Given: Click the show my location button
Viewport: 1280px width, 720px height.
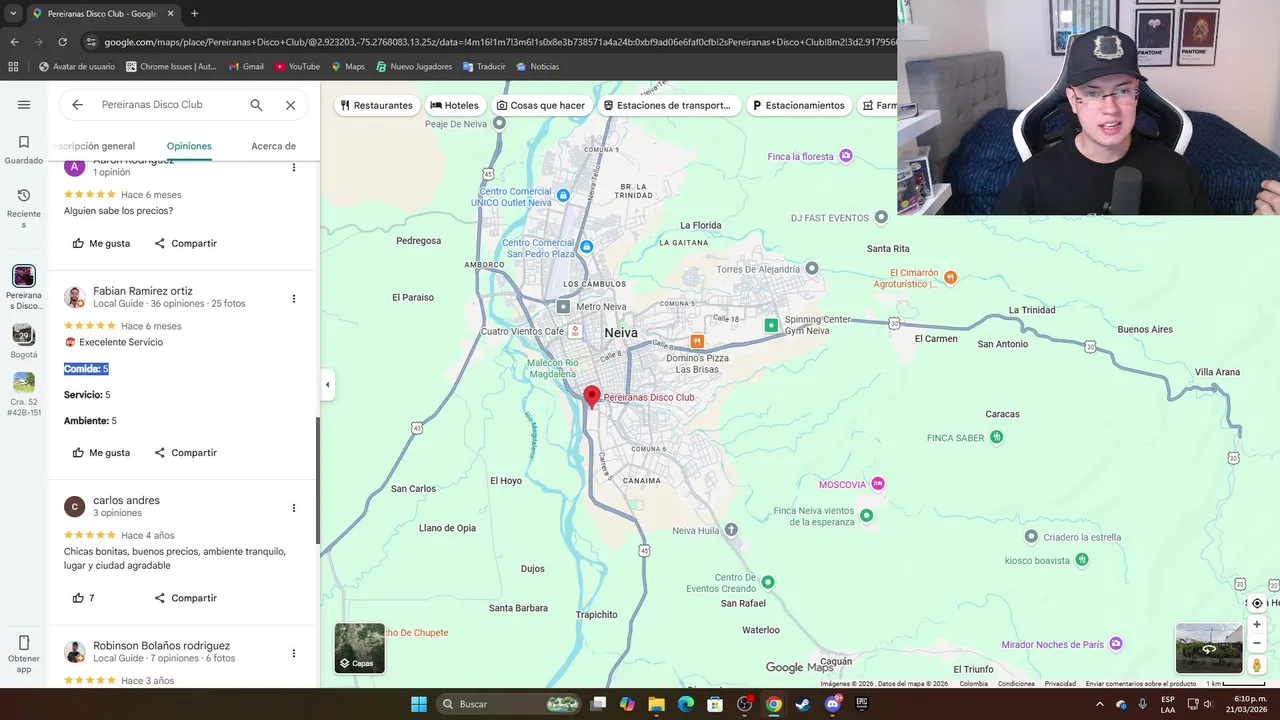Looking at the screenshot, I should (x=1257, y=603).
